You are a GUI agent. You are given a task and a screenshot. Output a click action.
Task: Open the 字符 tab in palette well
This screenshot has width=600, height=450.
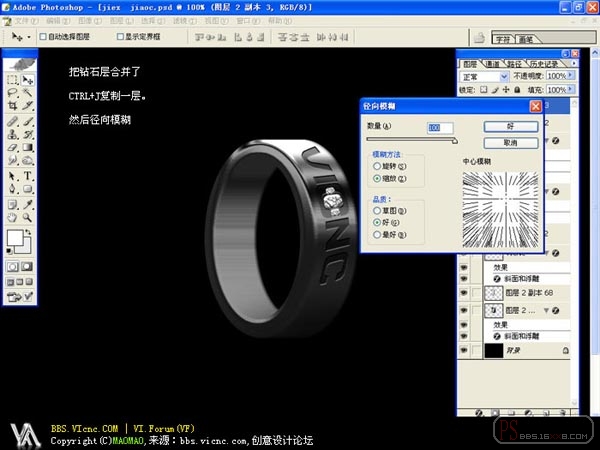pos(503,39)
